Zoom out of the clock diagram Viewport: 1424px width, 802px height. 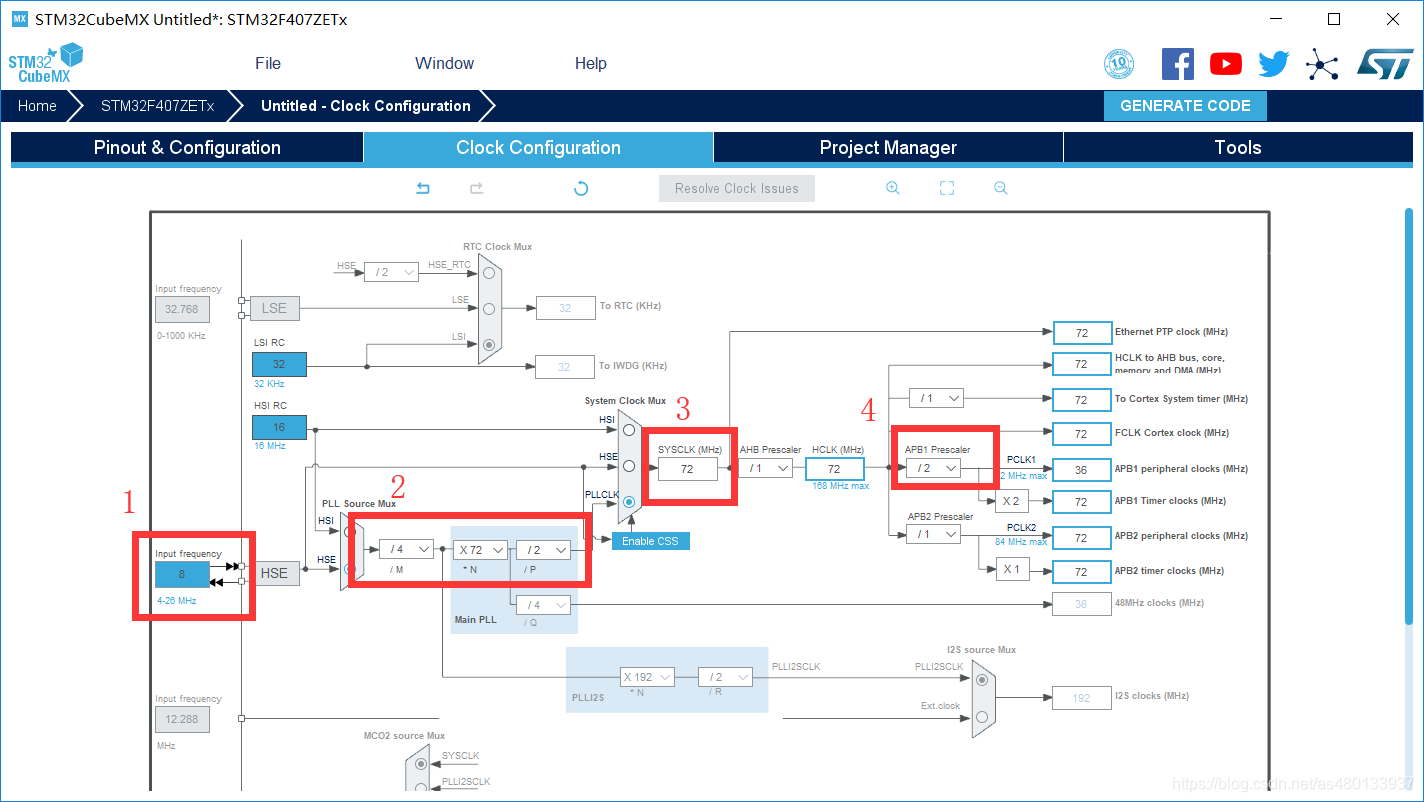click(x=1000, y=188)
